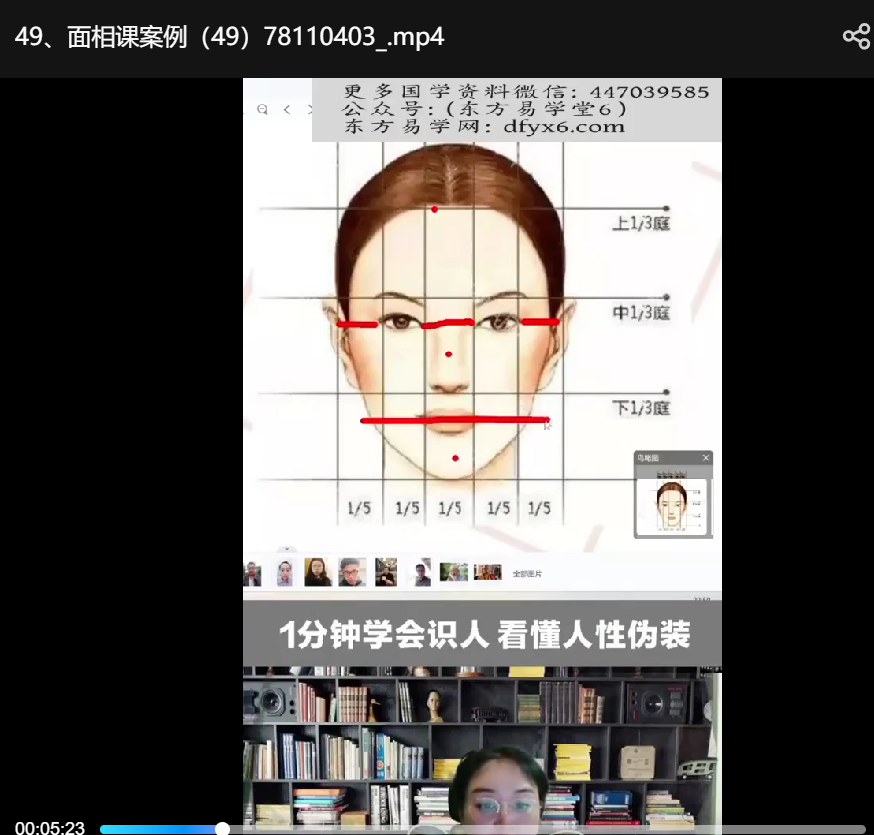Click the 1分钟学会识人 caption banner
The image size is (874, 835).
click(482, 634)
